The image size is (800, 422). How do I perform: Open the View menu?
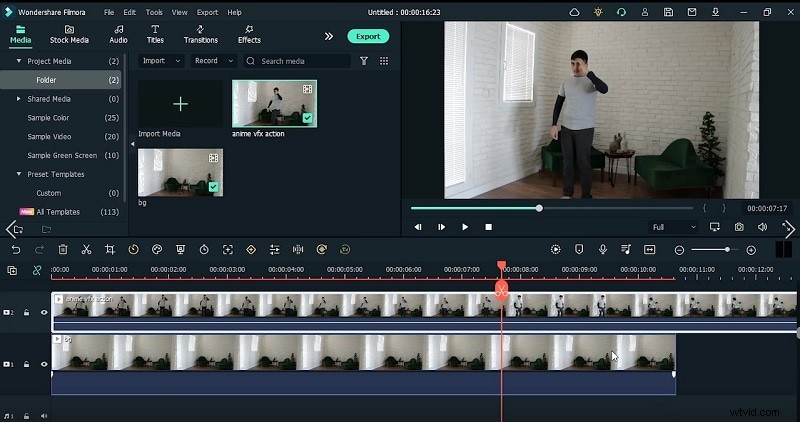click(x=179, y=12)
